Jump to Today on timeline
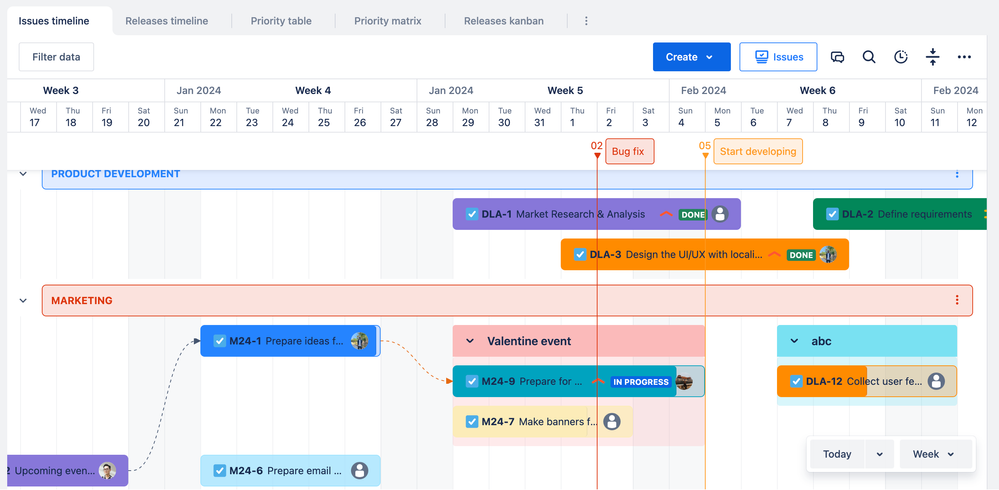The width and height of the screenshot is (999, 490). (837, 454)
